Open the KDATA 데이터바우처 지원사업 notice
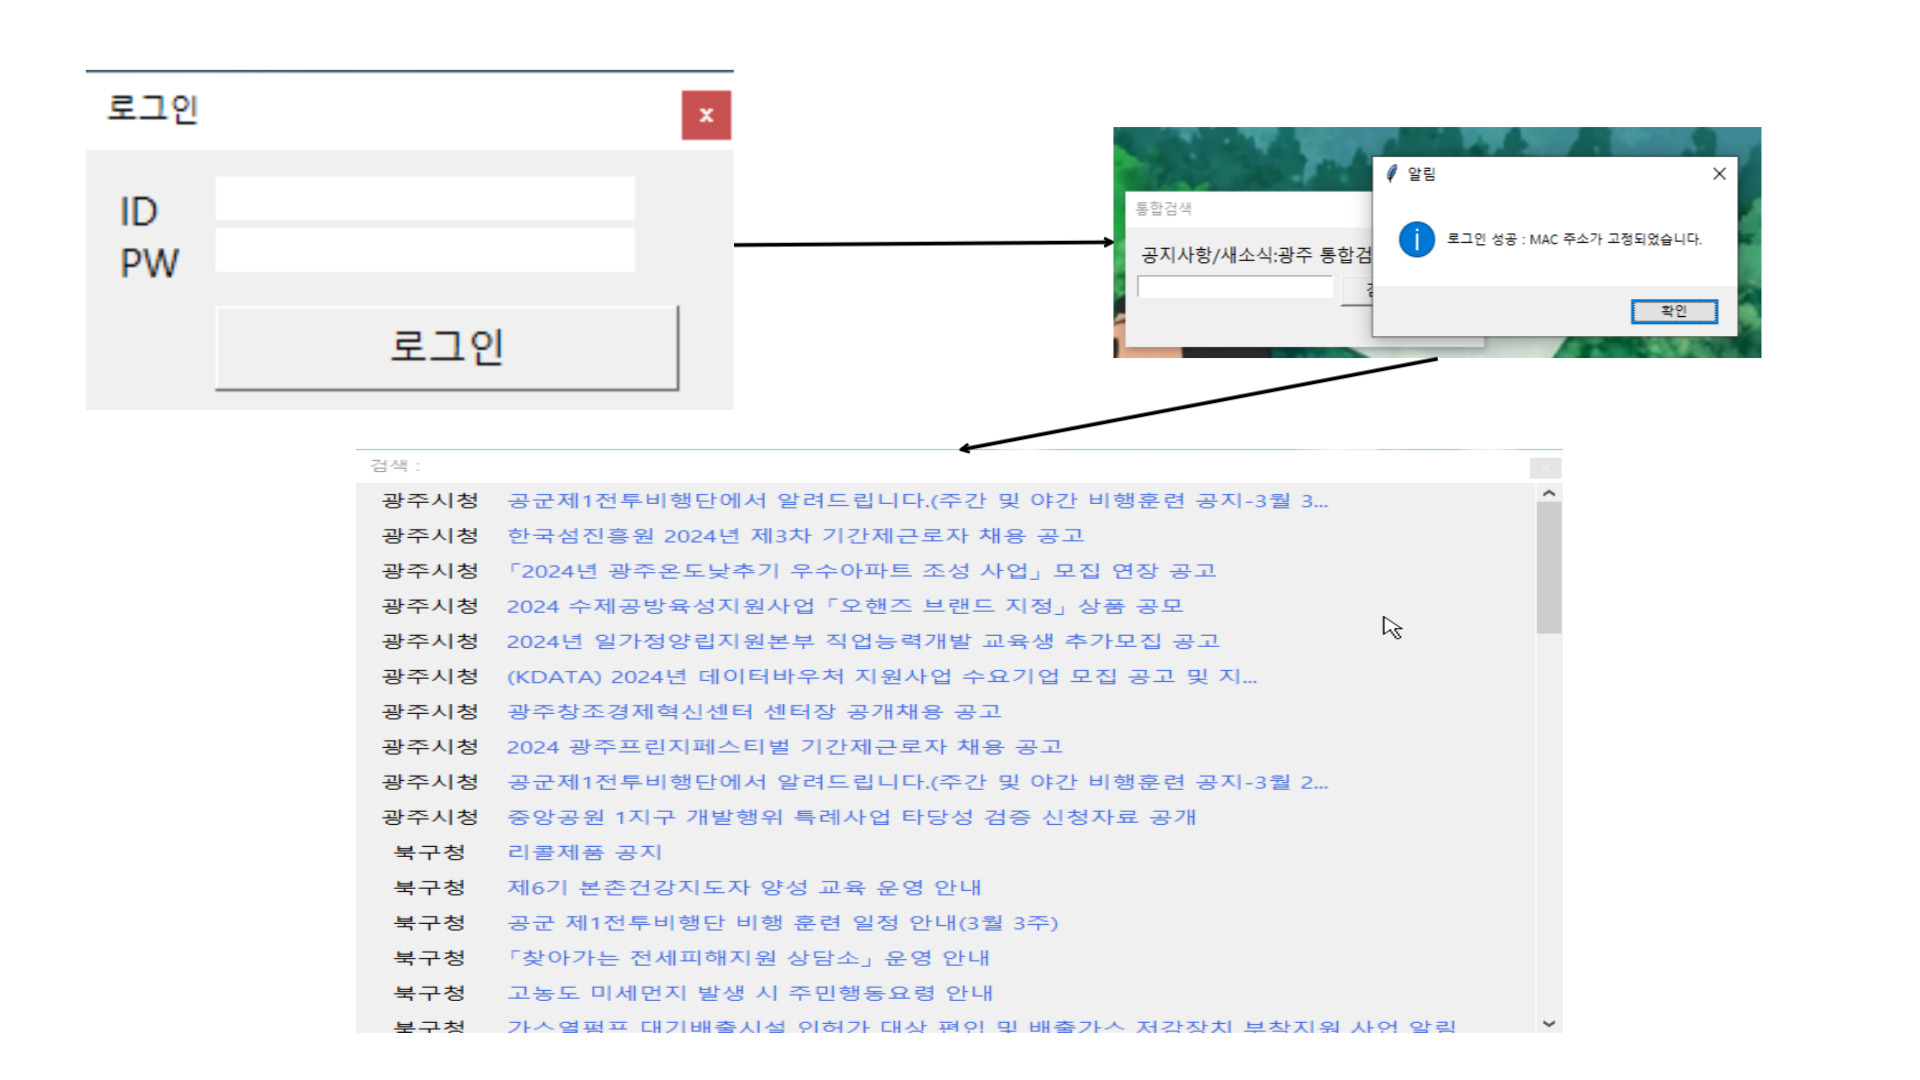1920x1080 pixels. click(x=880, y=676)
